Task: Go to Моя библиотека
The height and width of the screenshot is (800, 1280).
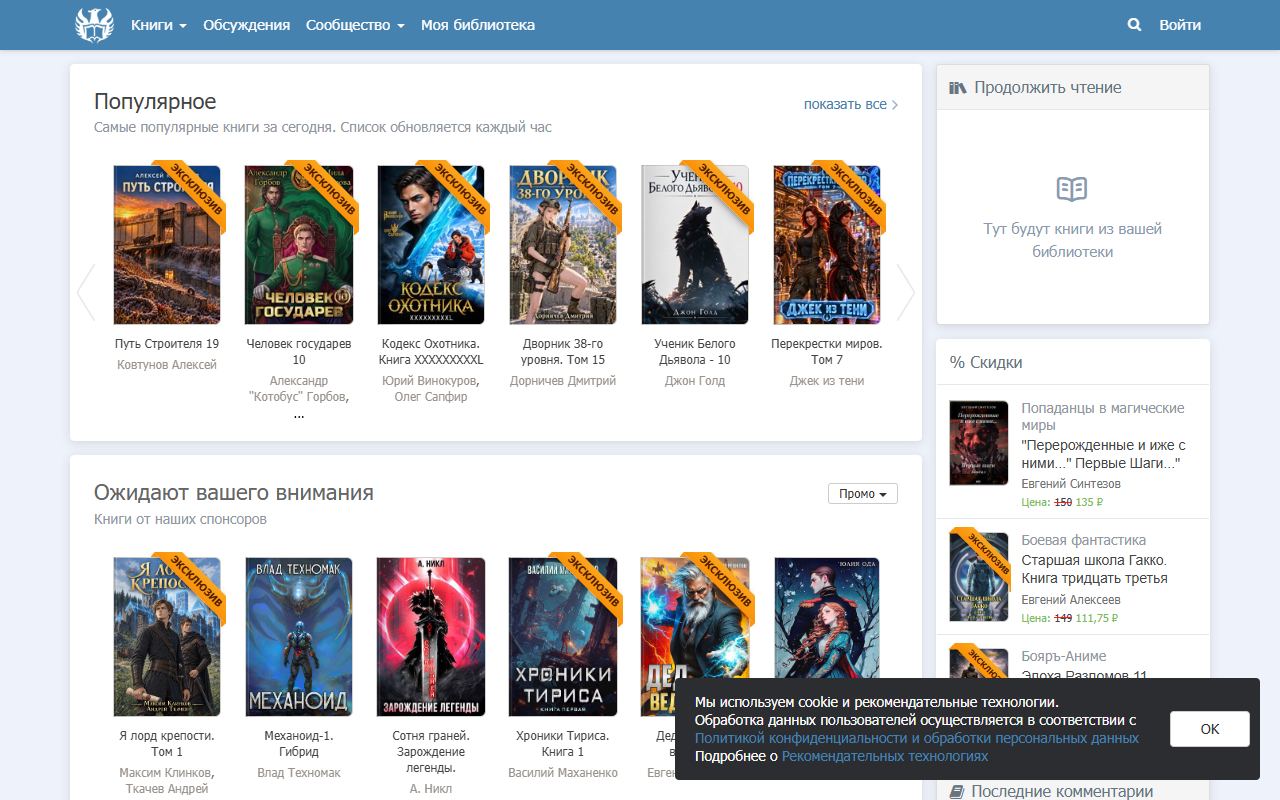Action: [x=478, y=25]
